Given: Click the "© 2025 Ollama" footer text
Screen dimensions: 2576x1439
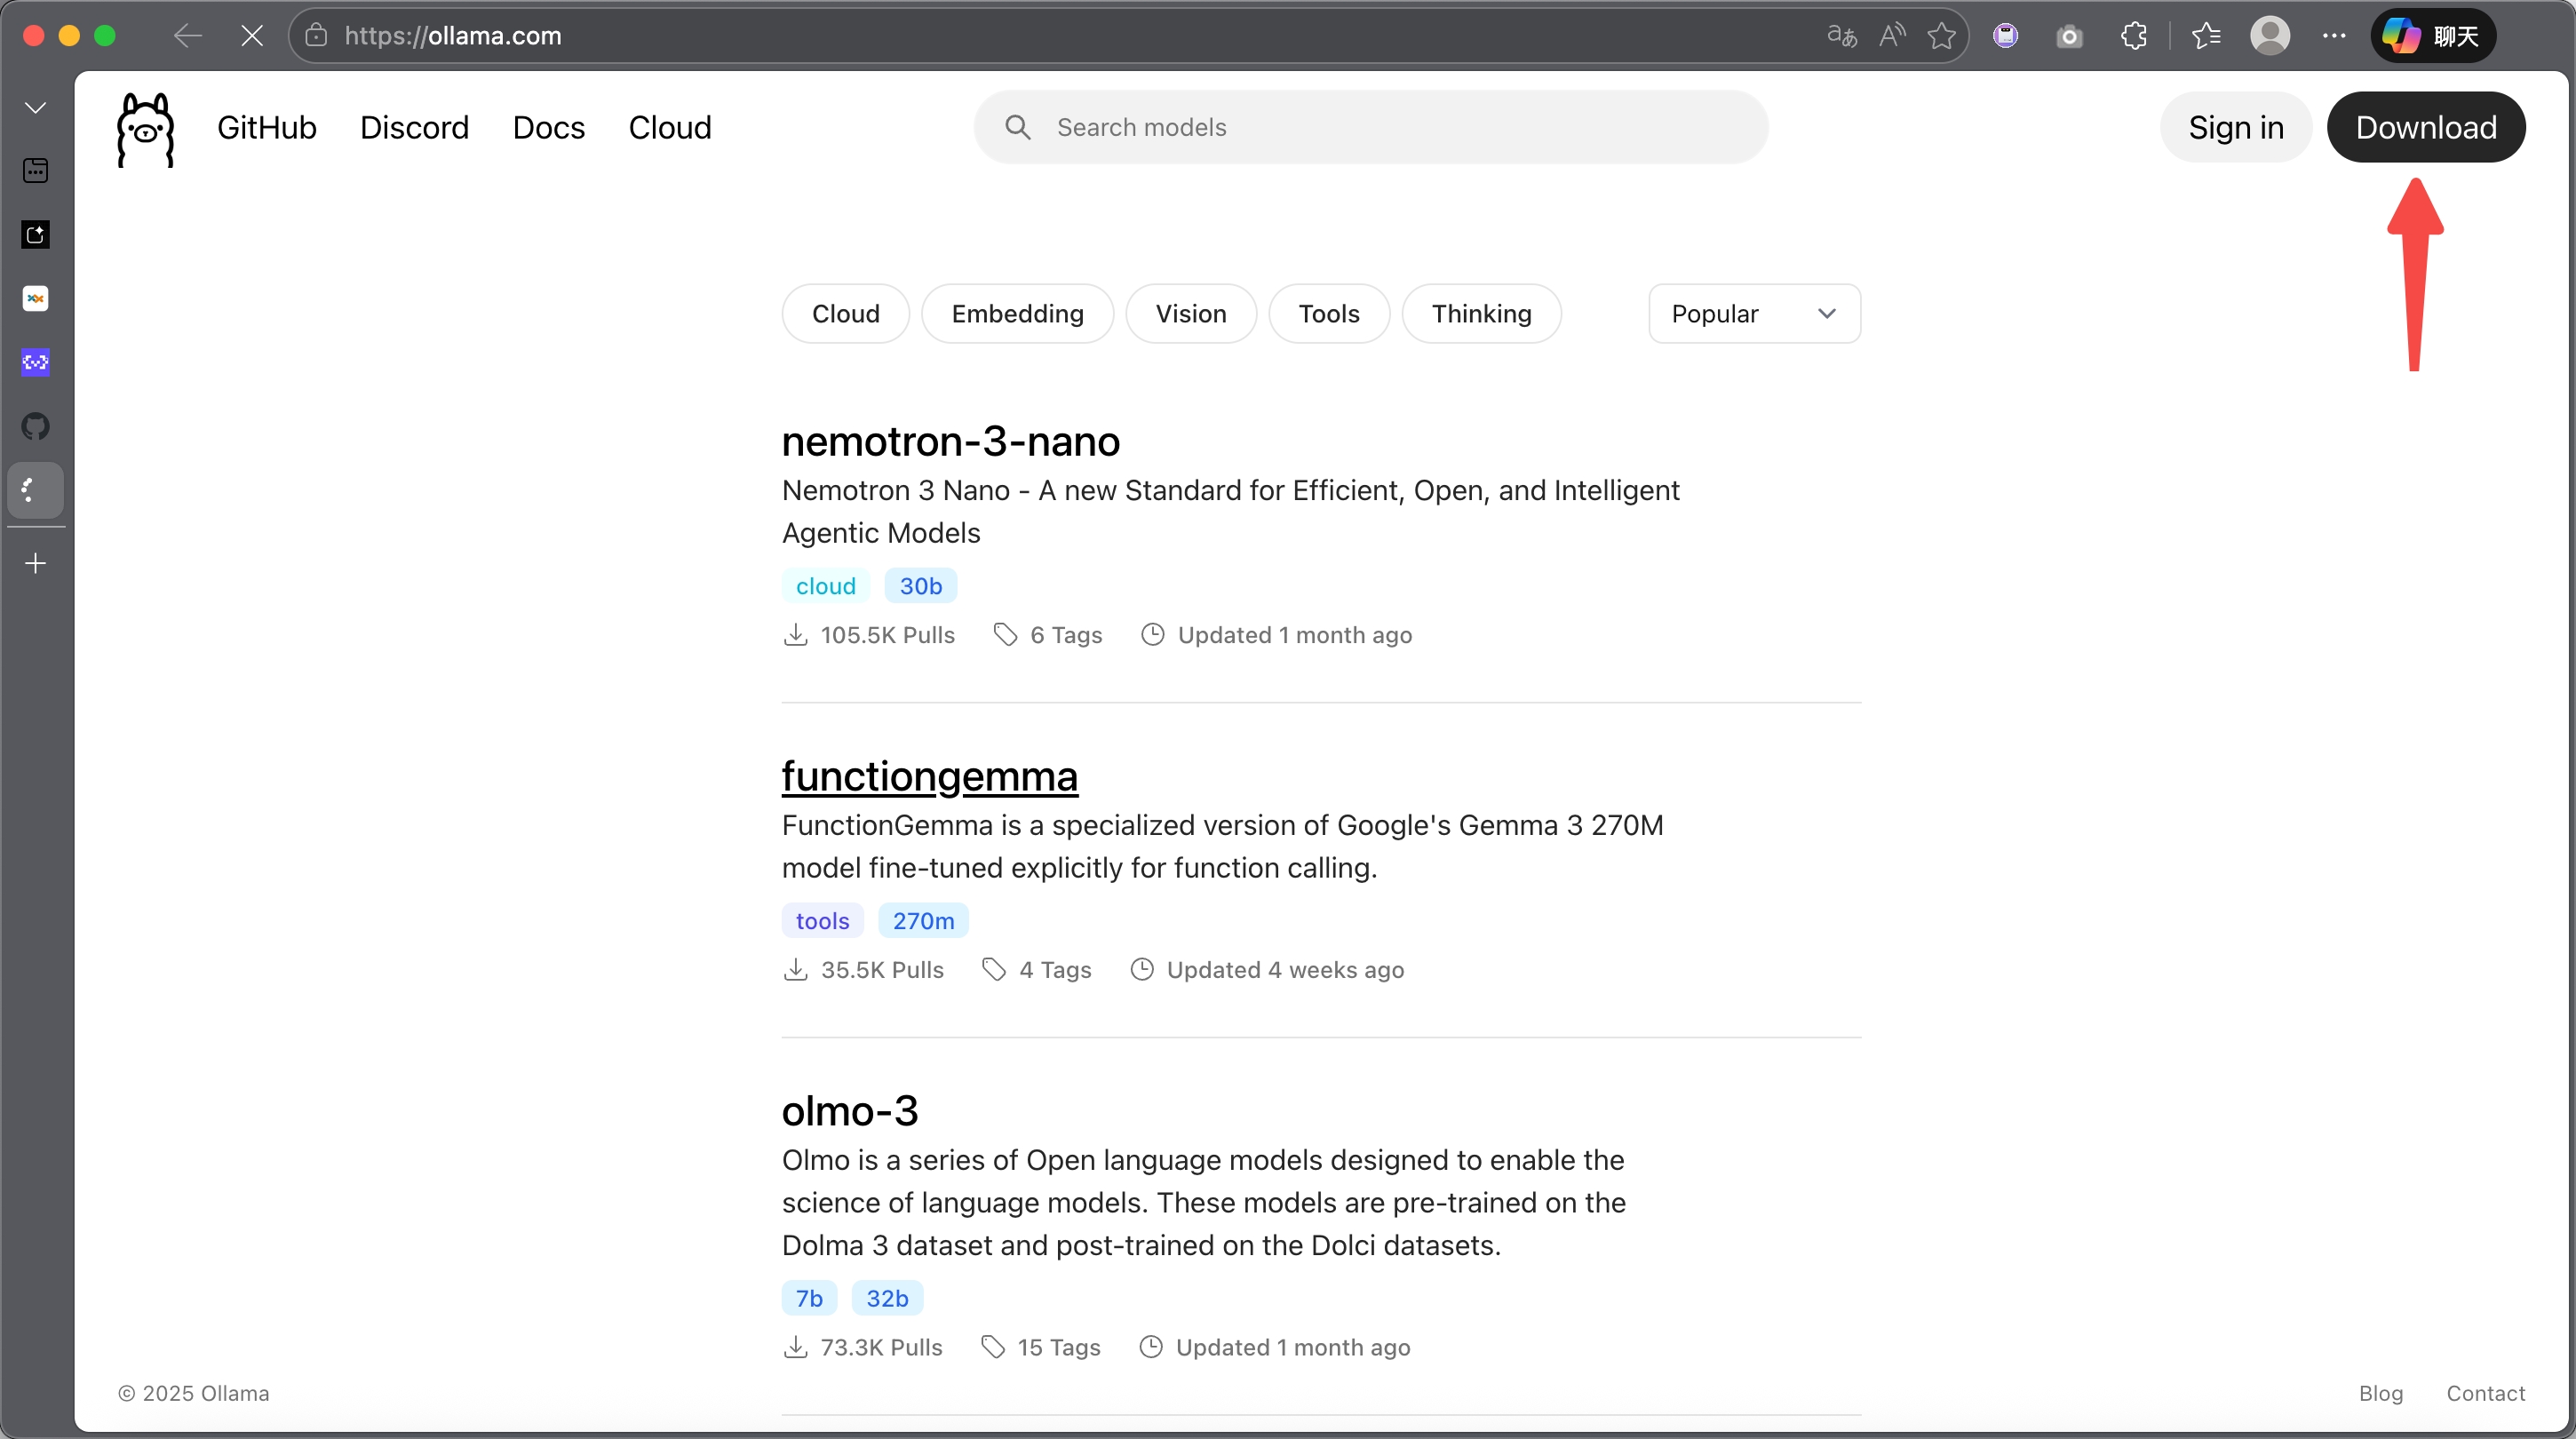Looking at the screenshot, I should pyautogui.click(x=194, y=1393).
